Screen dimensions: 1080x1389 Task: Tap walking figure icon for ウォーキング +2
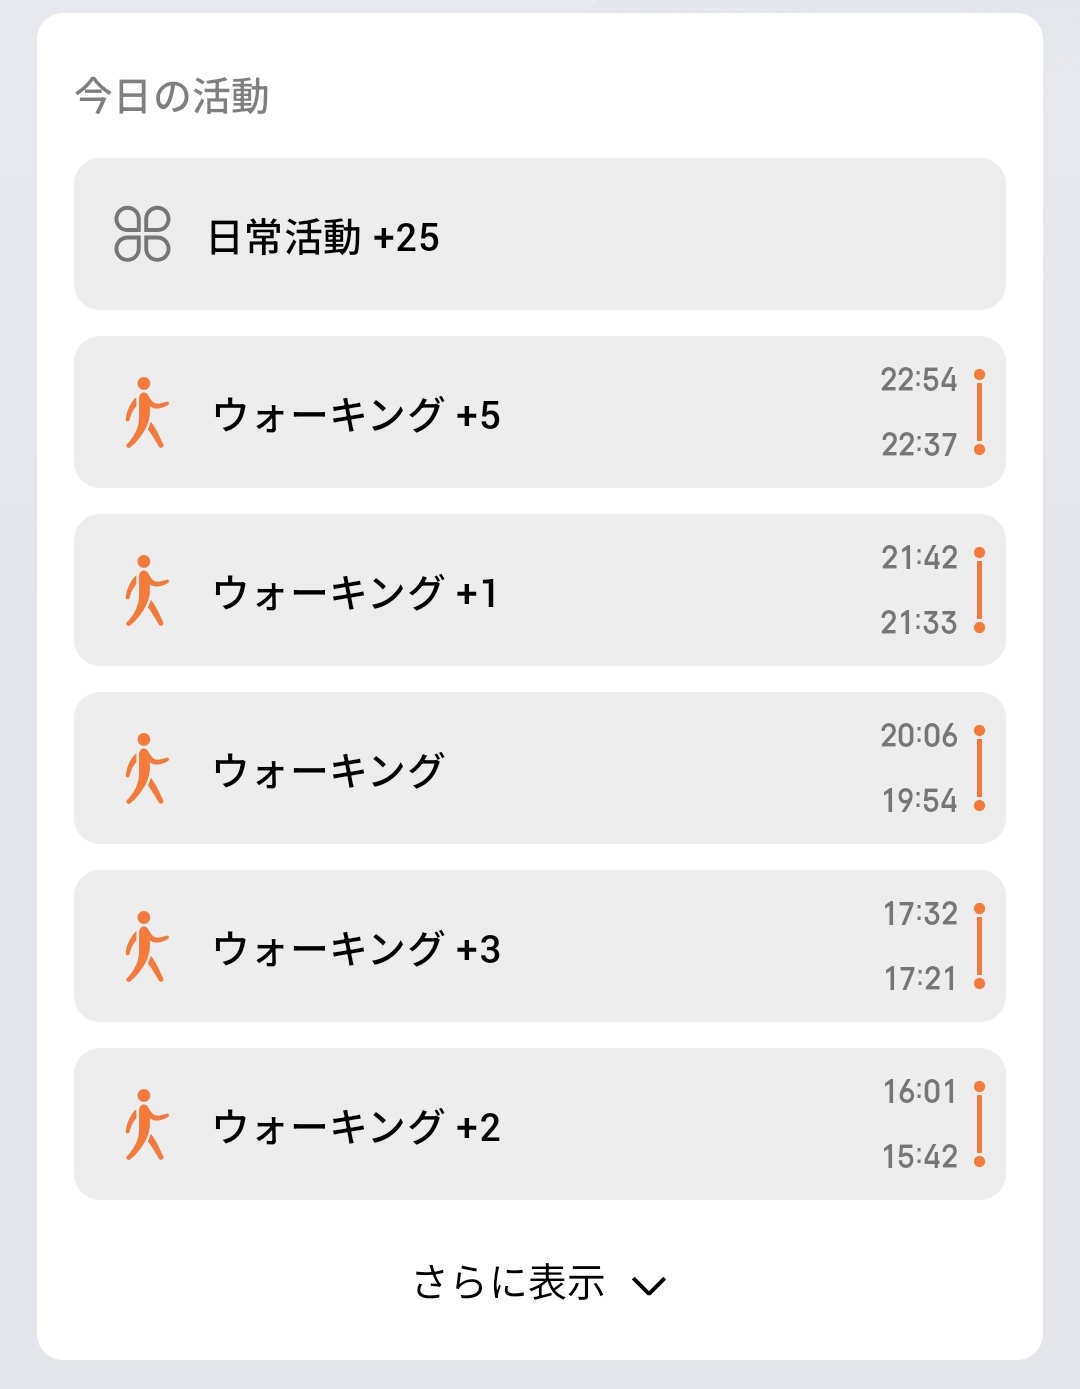coord(145,1125)
